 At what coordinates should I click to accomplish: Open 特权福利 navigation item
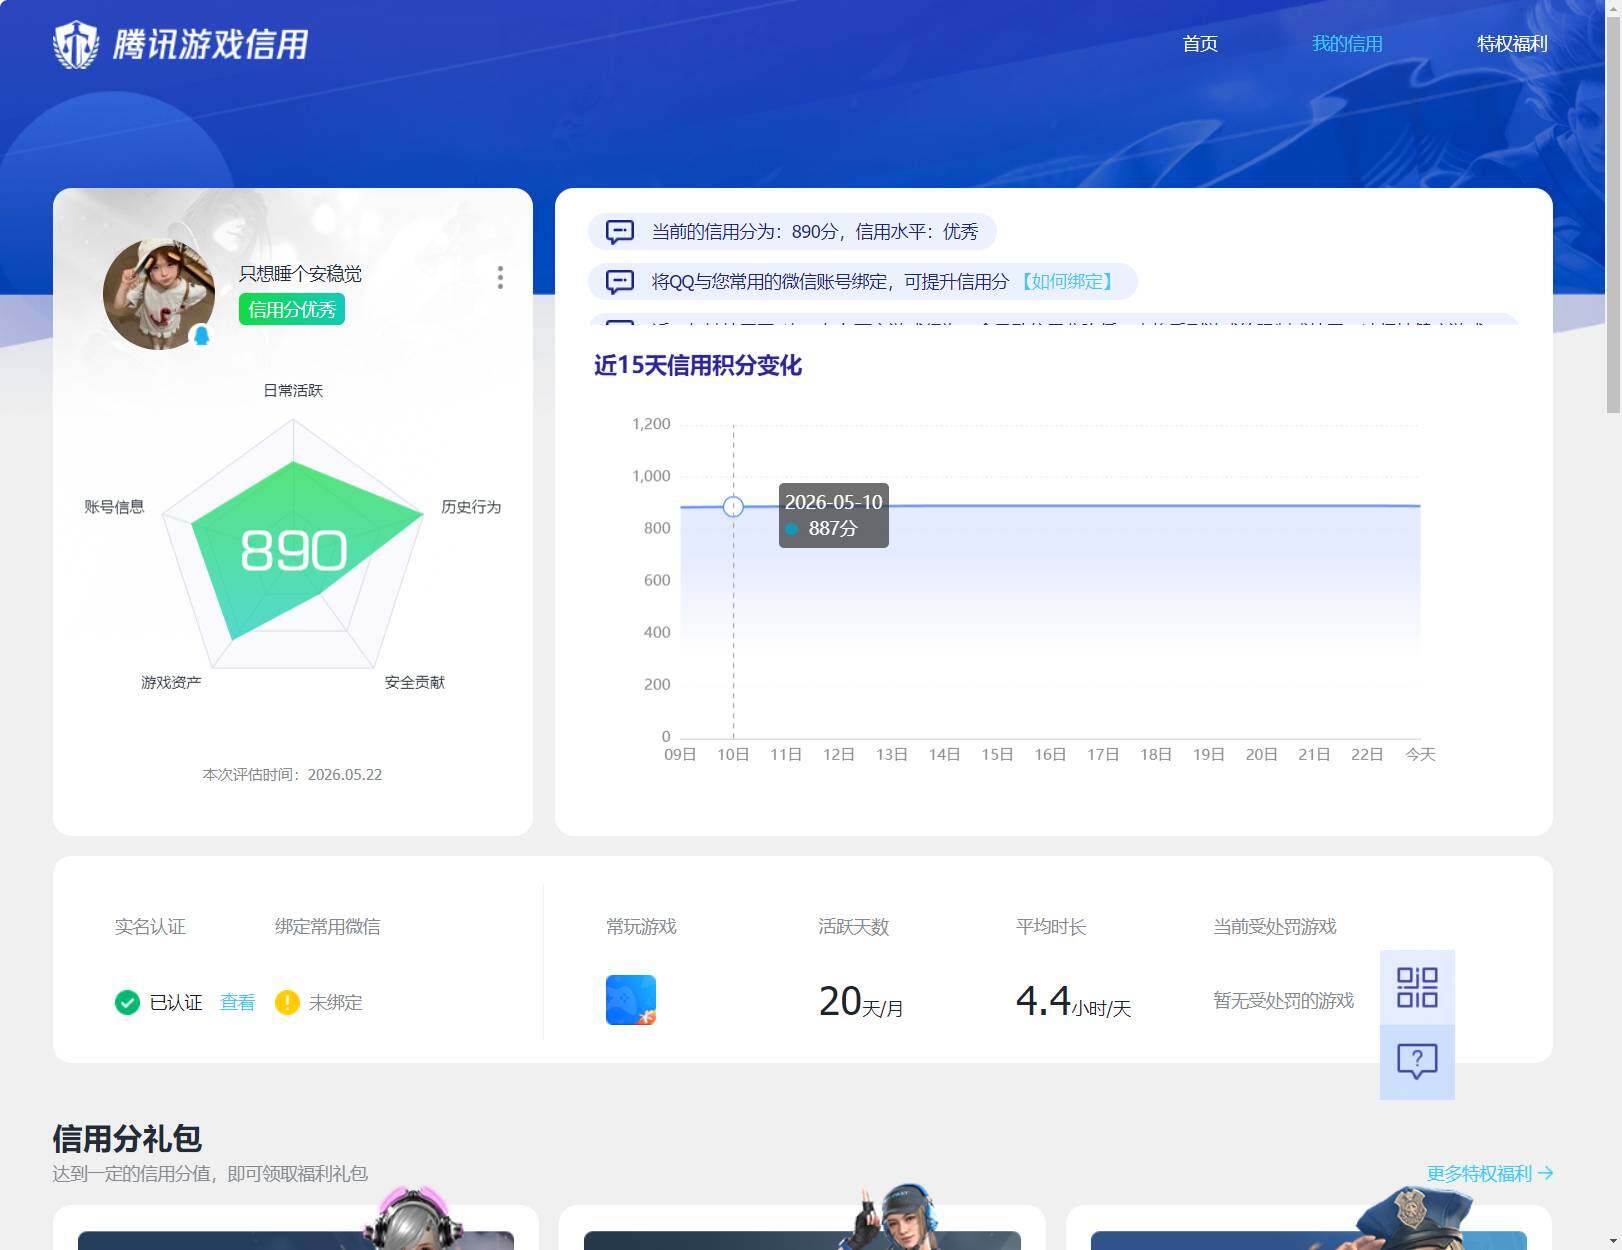click(x=1512, y=44)
